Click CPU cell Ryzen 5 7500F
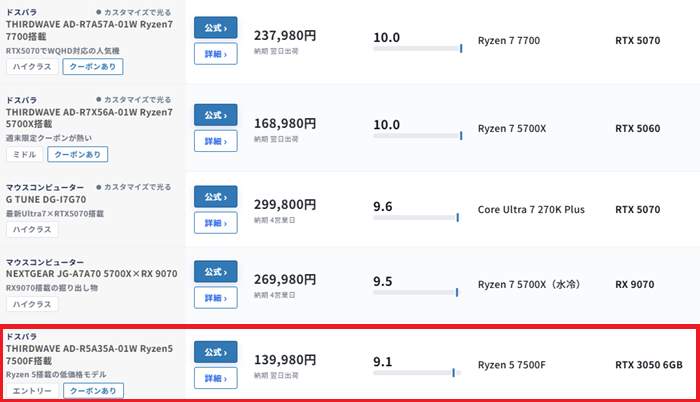 512,365
